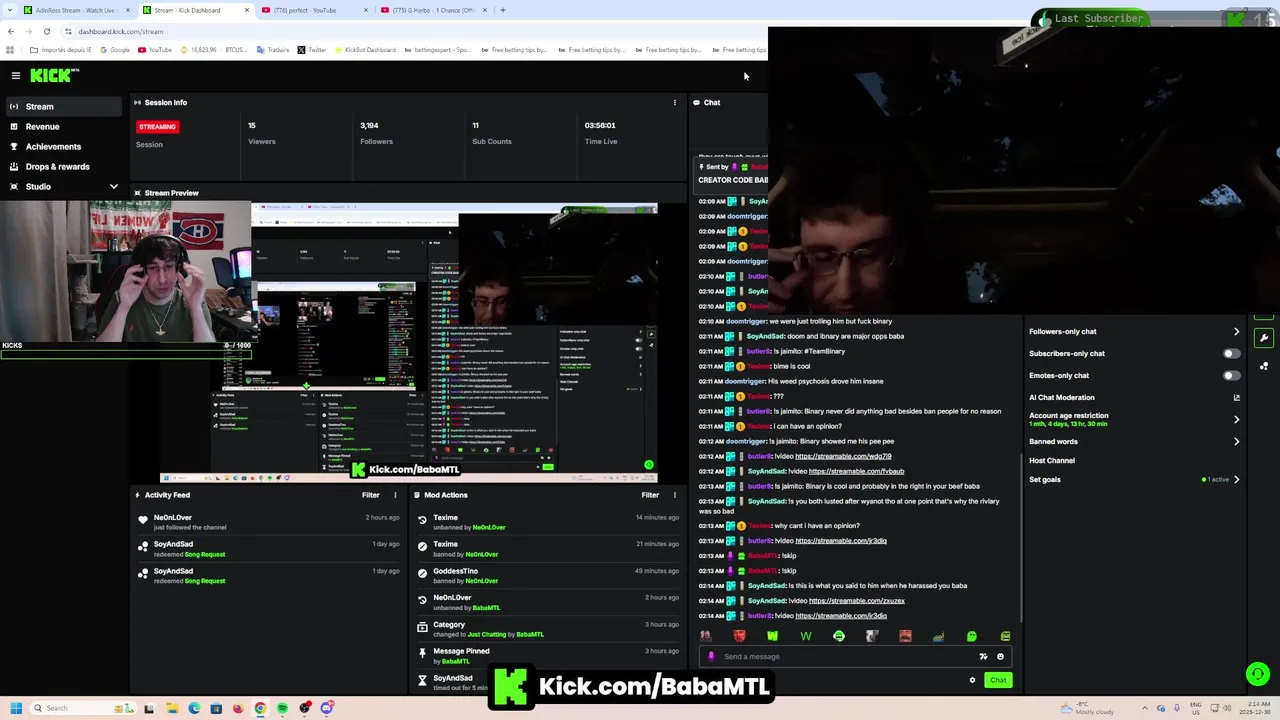The height and width of the screenshot is (720, 1280).
Task: Click the emoji picker icon in message box
Action: click(x=1000, y=657)
